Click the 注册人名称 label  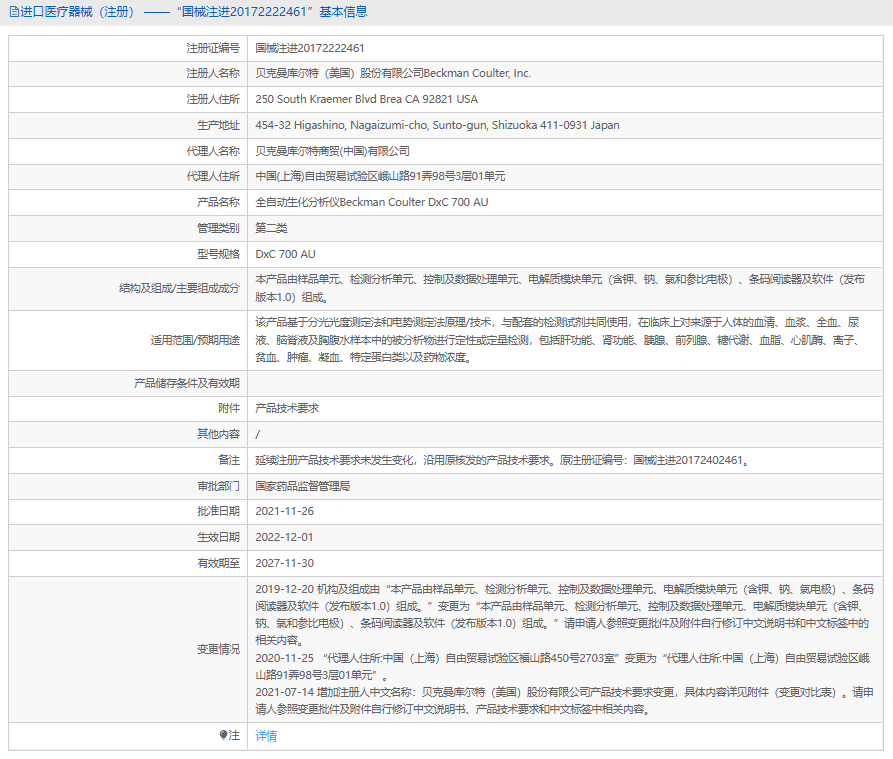click(213, 73)
